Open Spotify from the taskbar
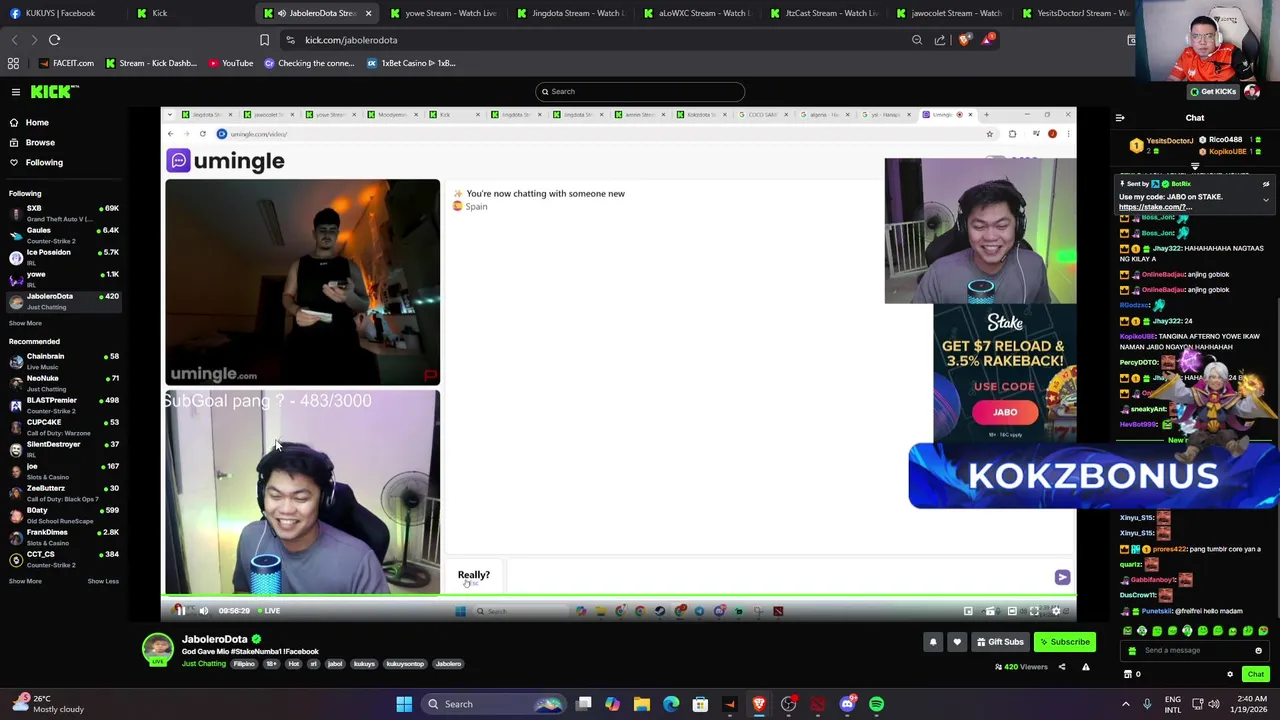 pos(876,704)
